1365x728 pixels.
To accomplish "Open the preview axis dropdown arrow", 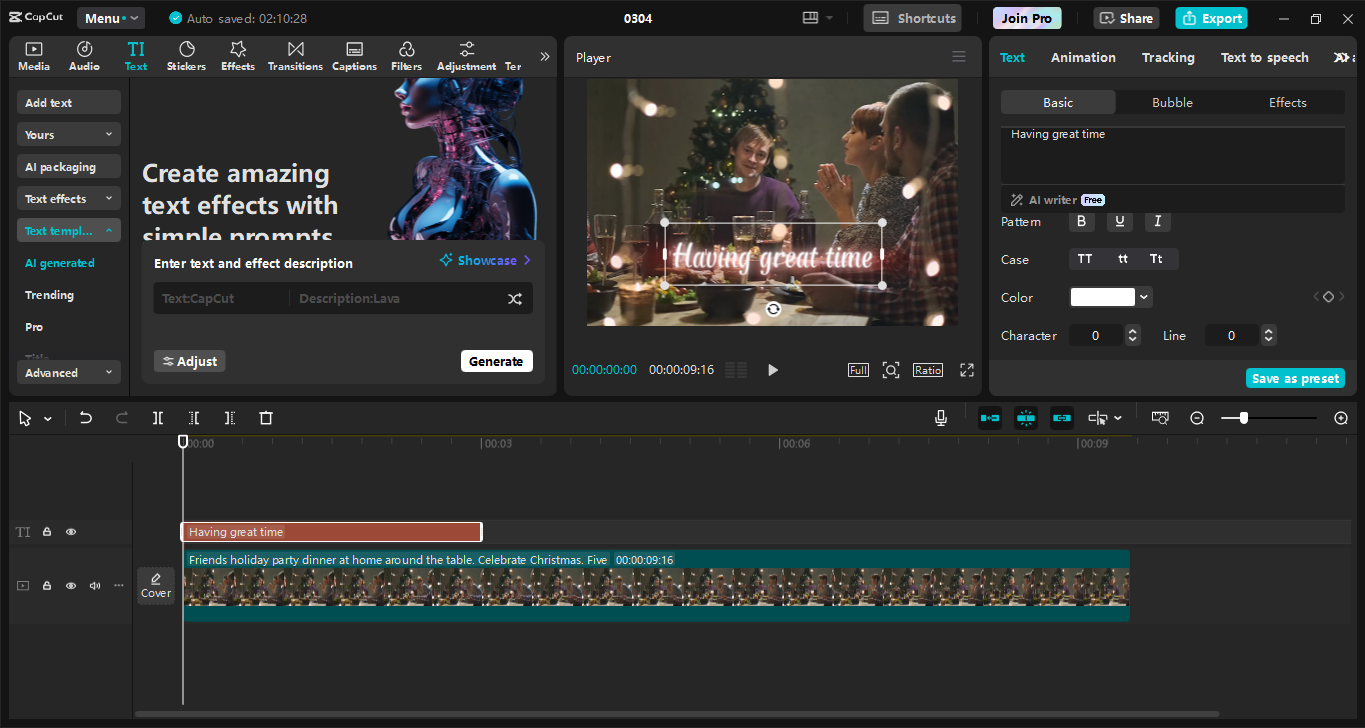I will point(1118,418).
